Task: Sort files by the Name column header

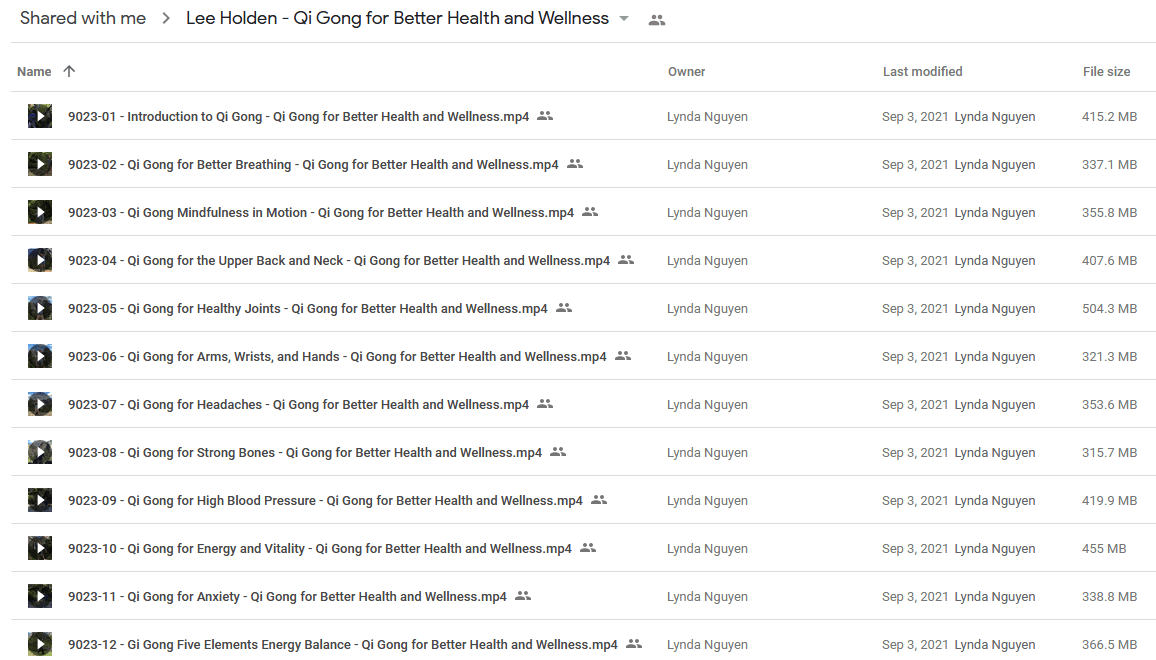Action: [34, 72]
